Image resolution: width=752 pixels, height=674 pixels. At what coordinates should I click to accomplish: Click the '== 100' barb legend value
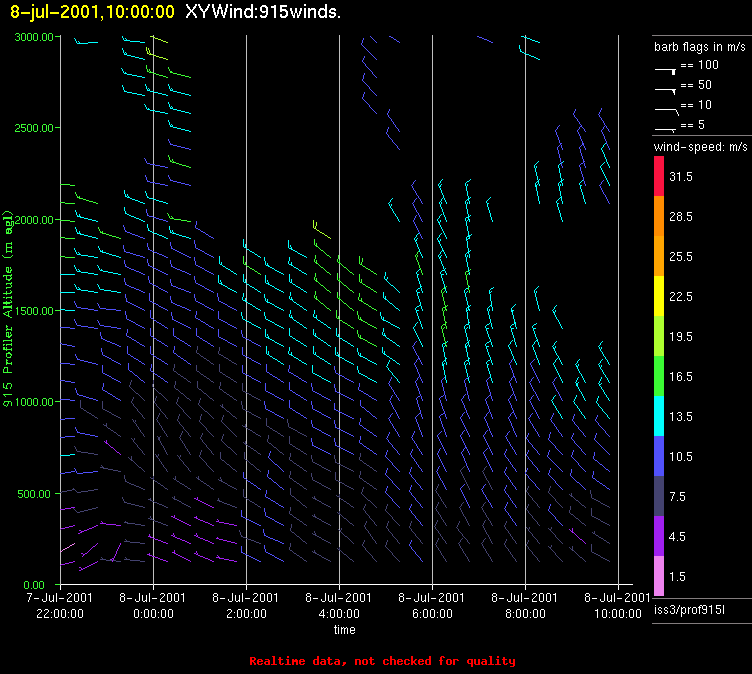point(699,65)
